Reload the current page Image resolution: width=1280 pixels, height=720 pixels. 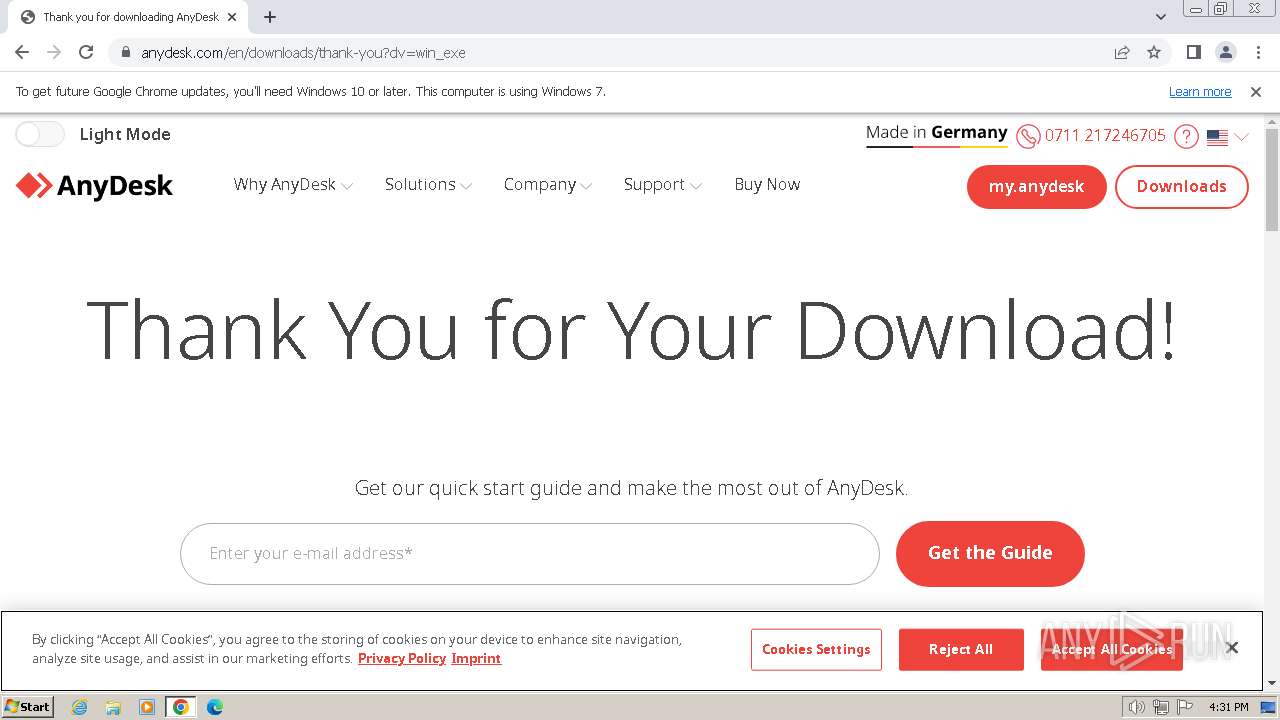coord(86,53)
